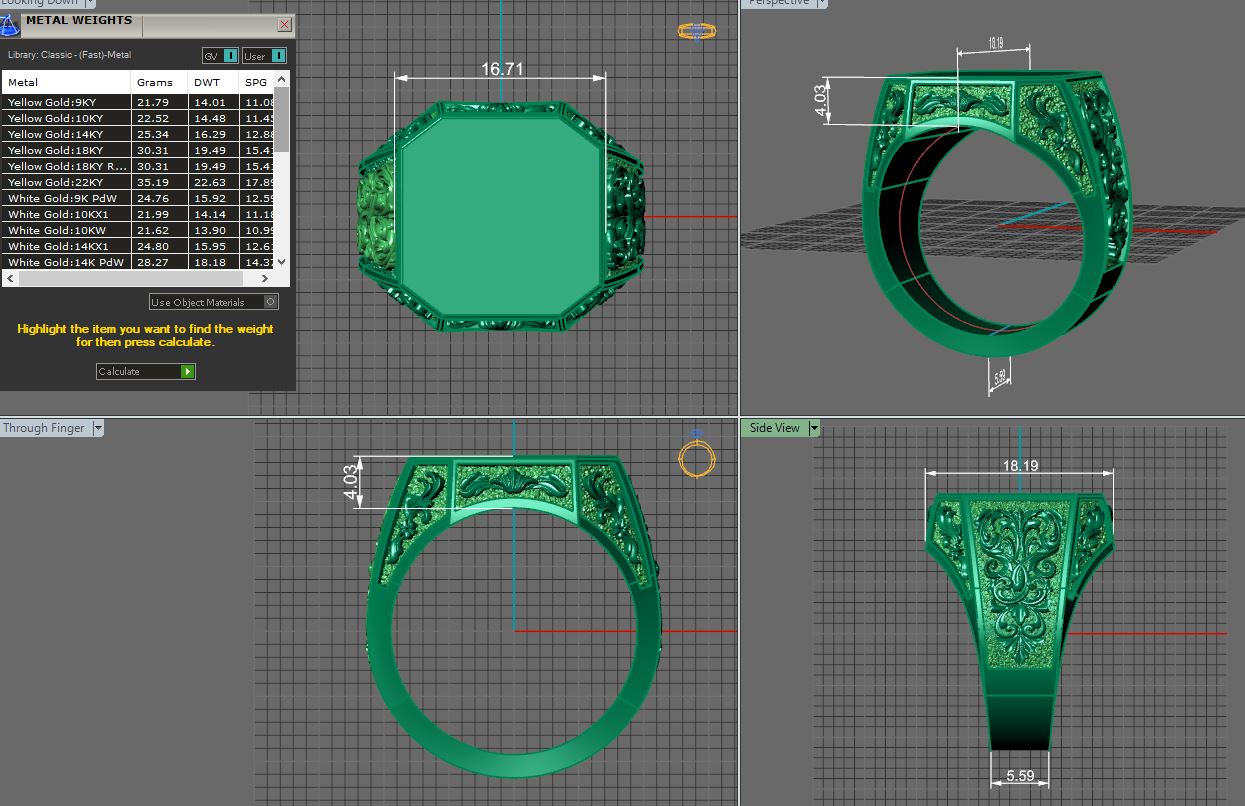Click the 25.34 grams cell
Viewport: 1245px width, 806px height.
coord(160,134)
